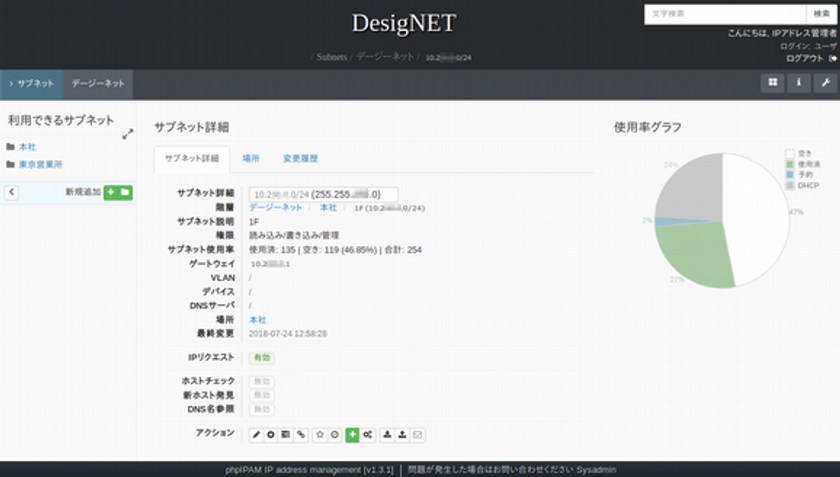Toggle the DNS名参照 無効 badge
Screen dimensions: 840x477
(261, 409)
